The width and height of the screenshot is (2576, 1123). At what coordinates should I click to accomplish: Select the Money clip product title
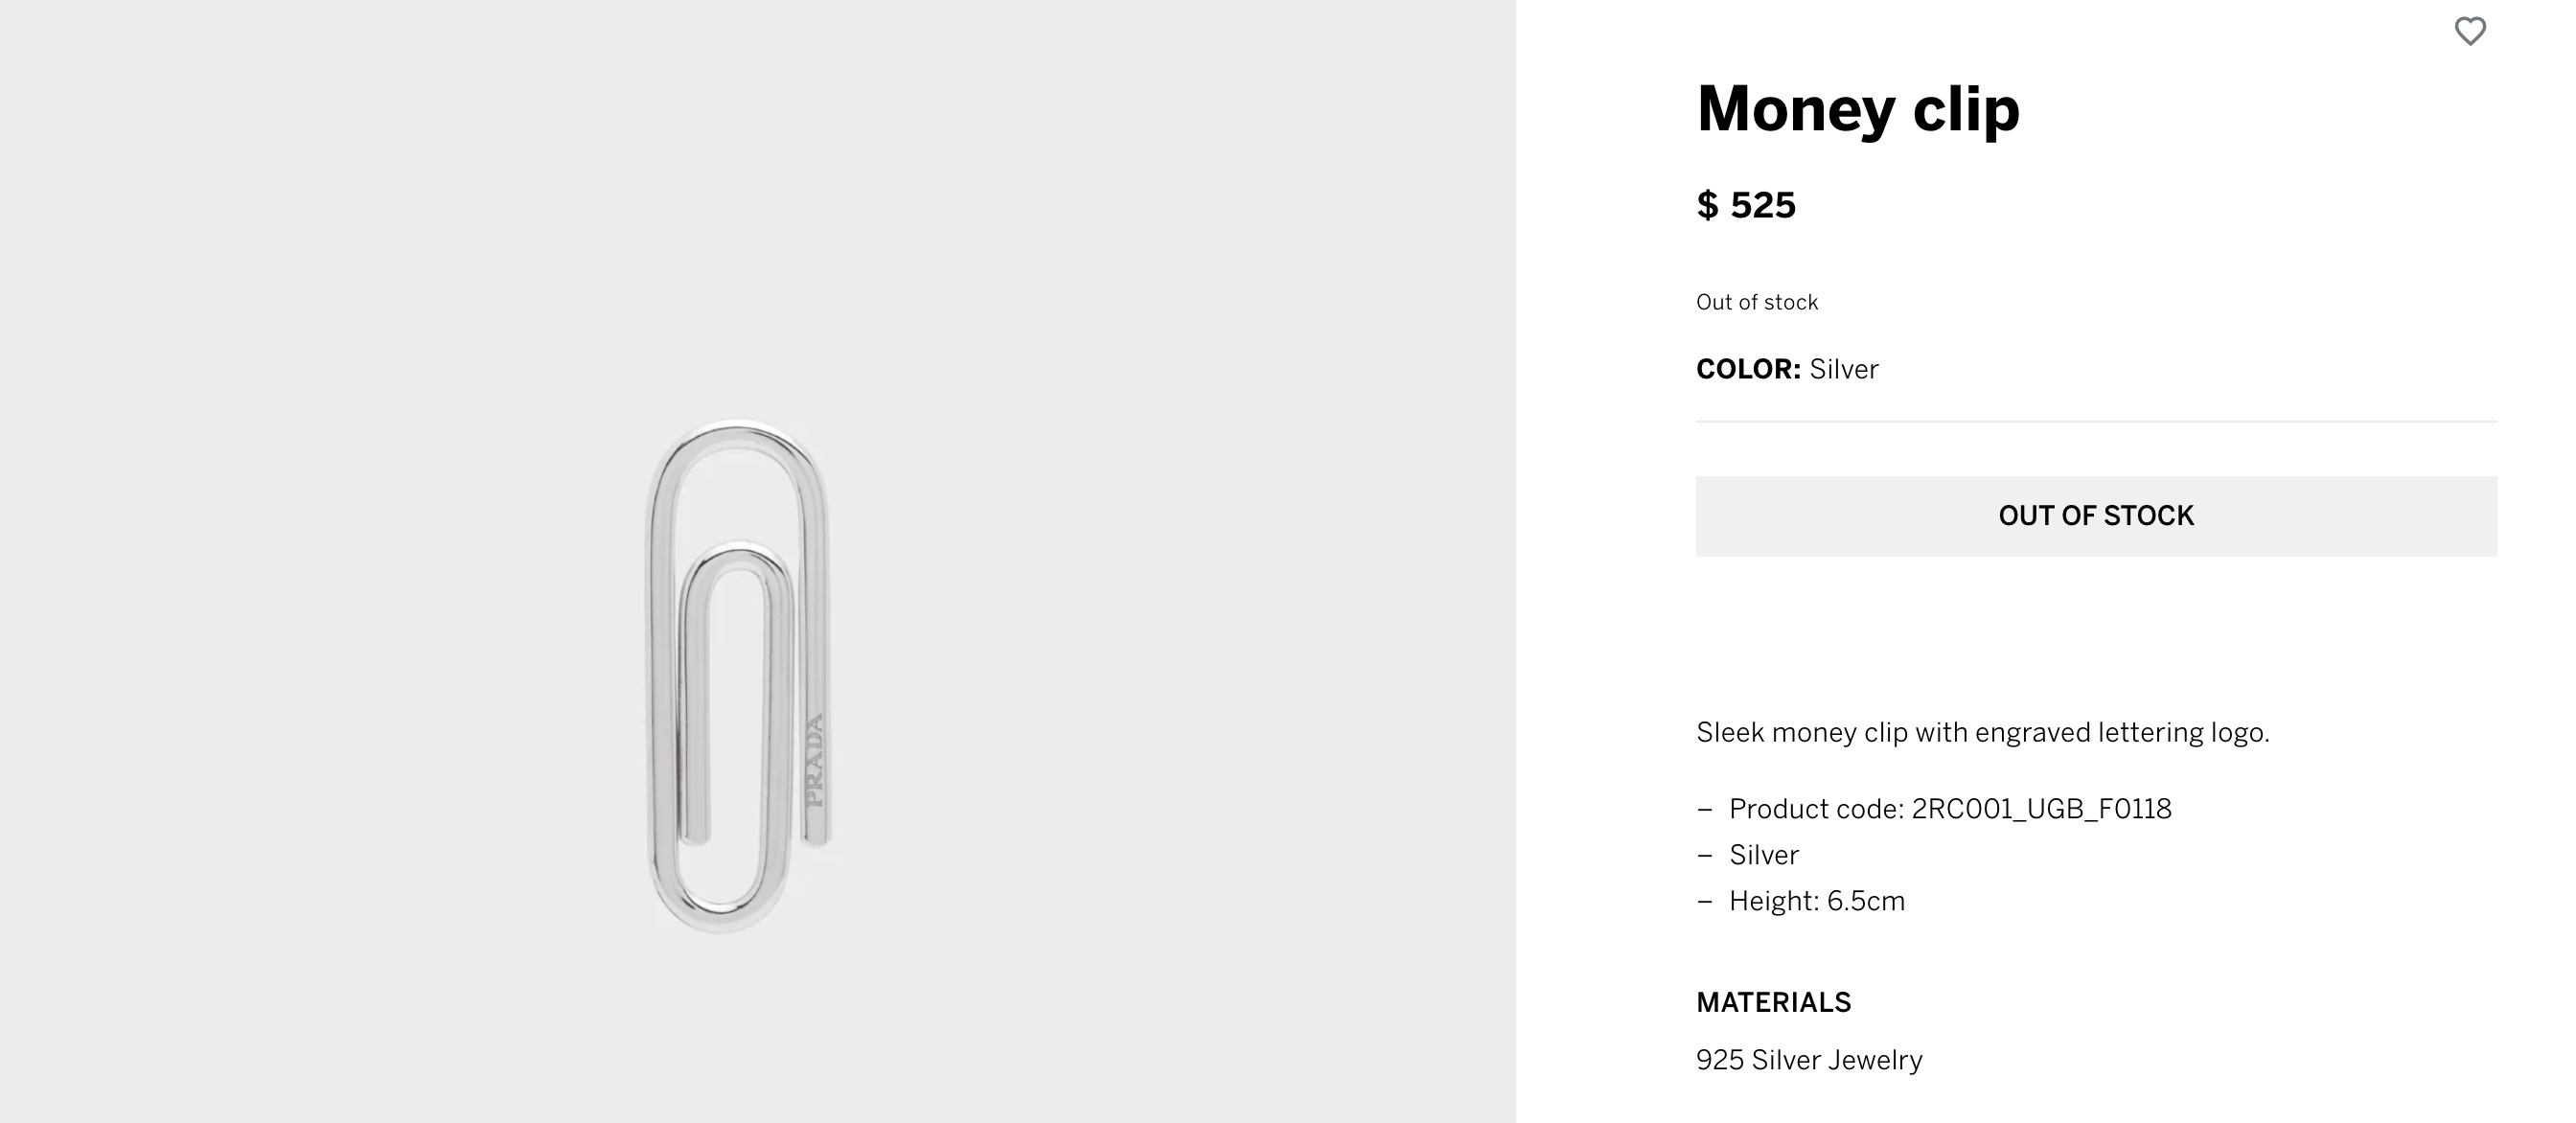tap(1858, 109)
